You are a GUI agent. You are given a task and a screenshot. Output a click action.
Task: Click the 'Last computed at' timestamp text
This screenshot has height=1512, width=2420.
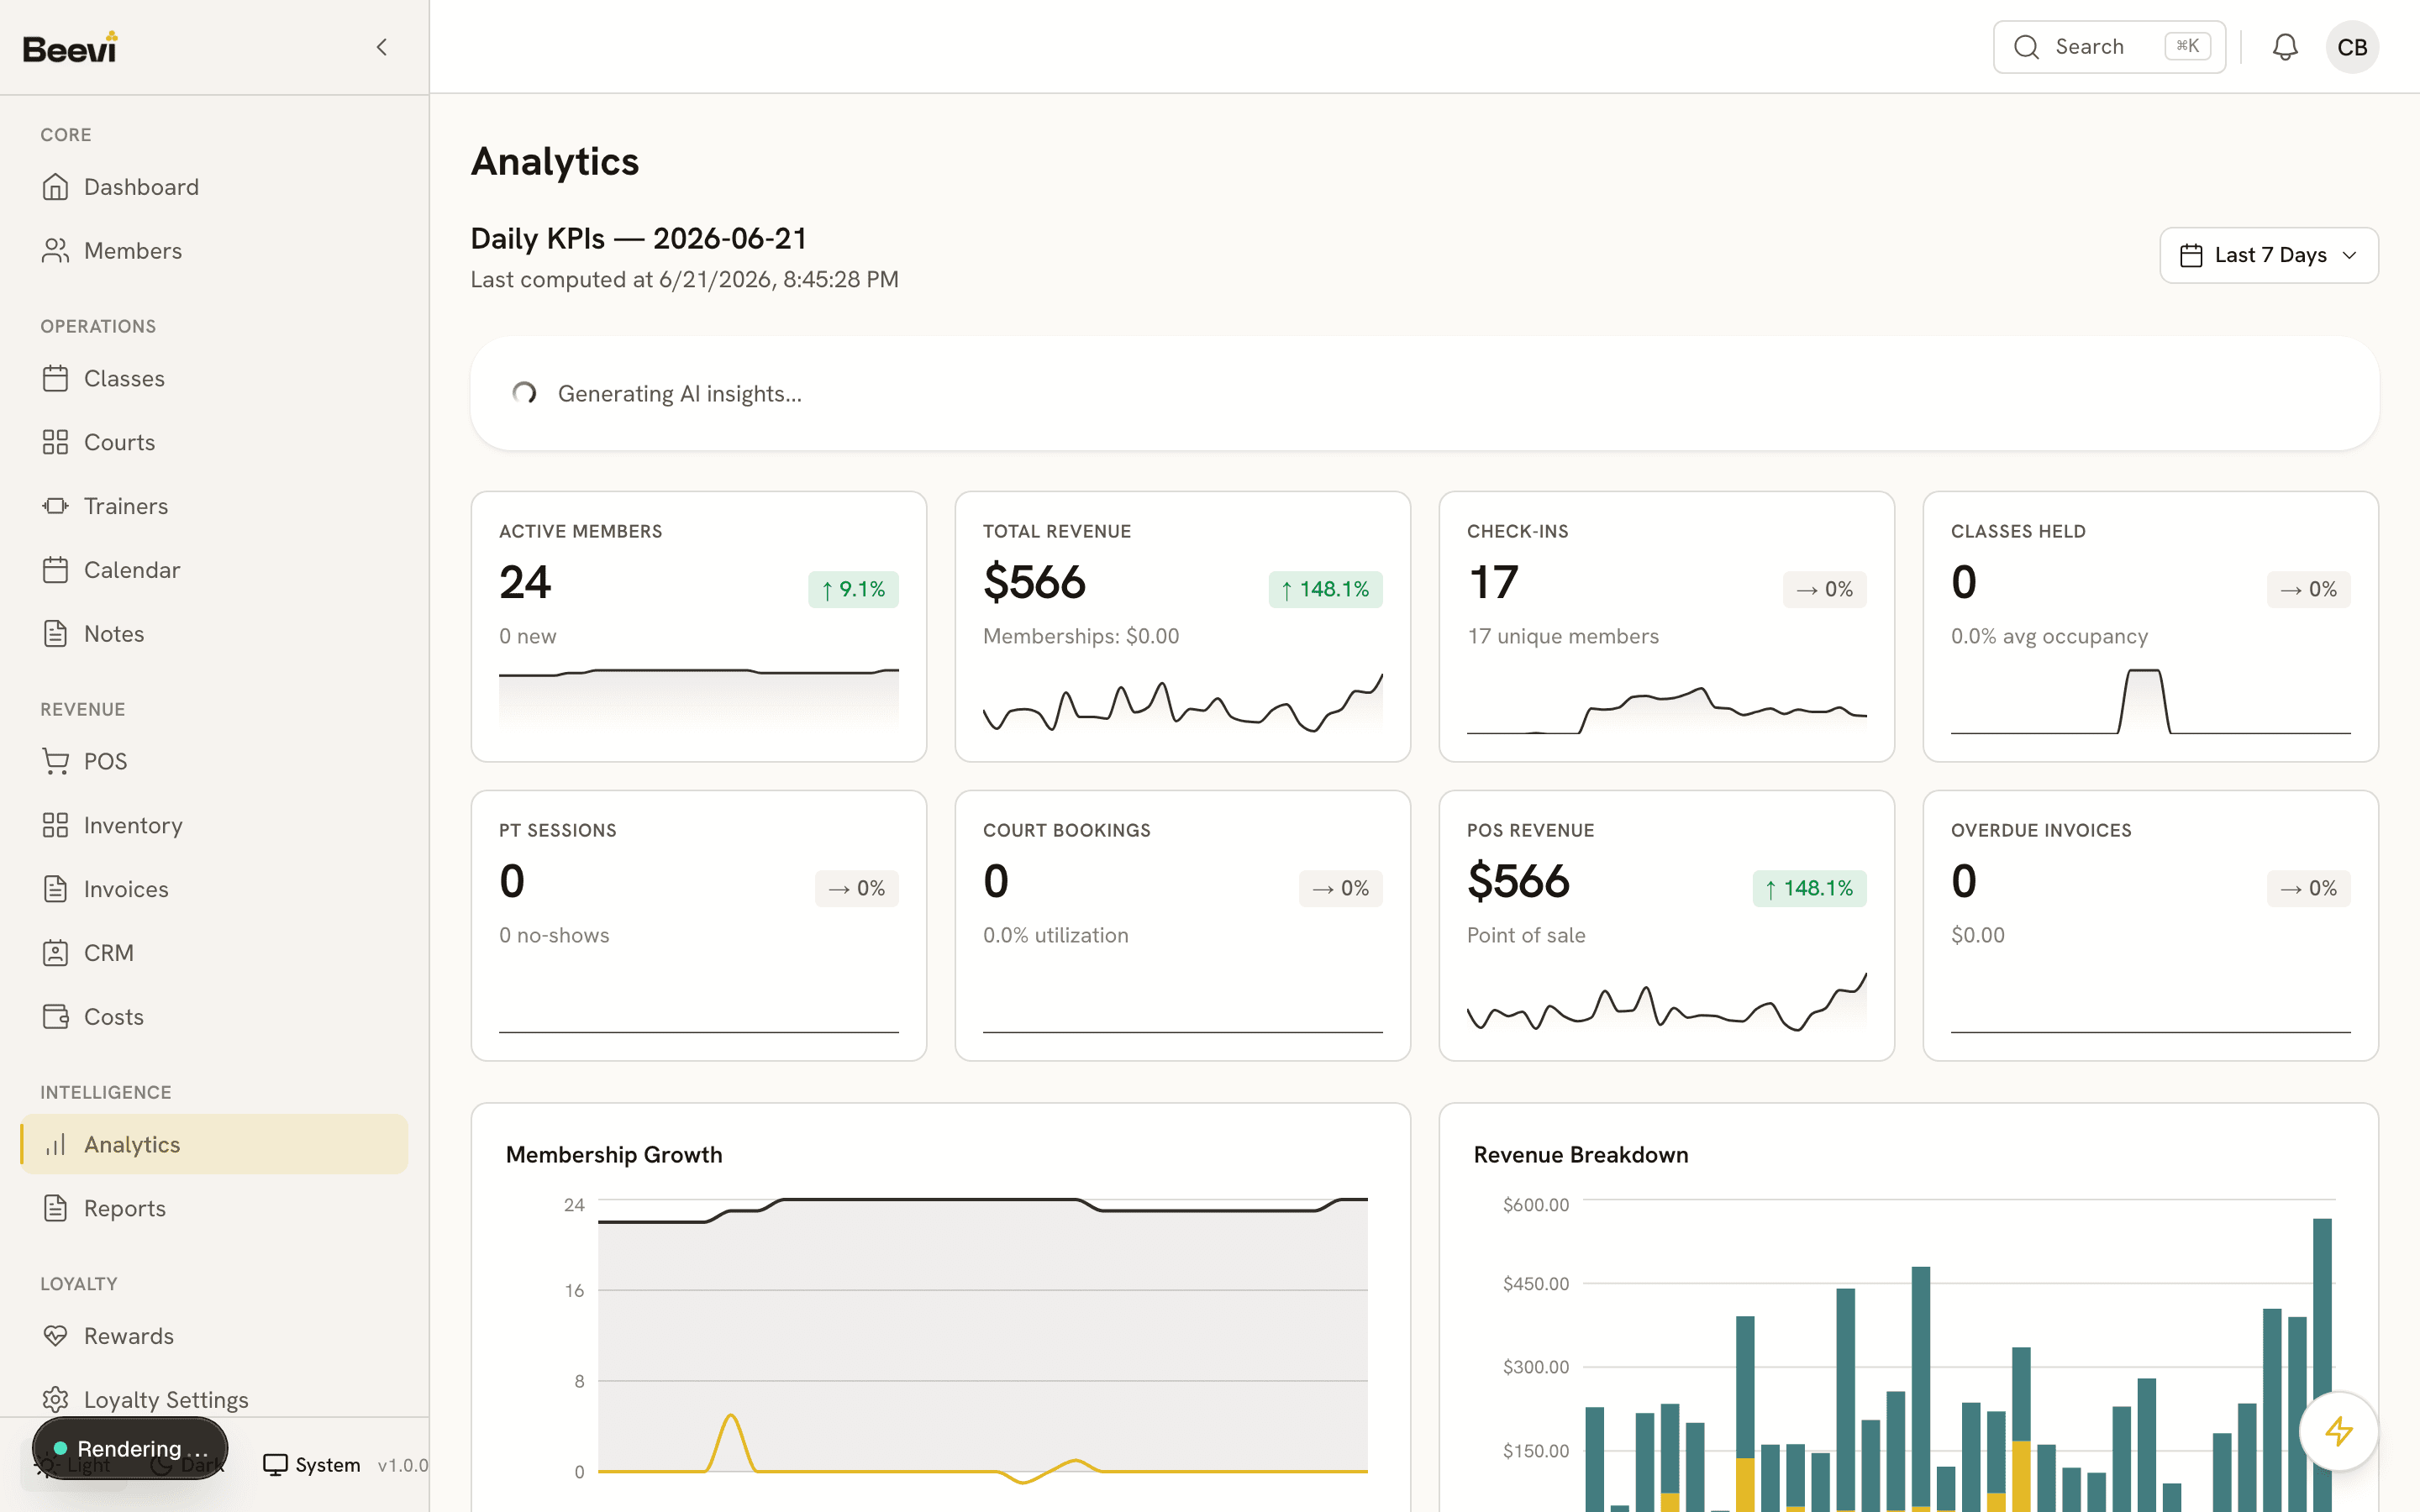pos(684,279)
